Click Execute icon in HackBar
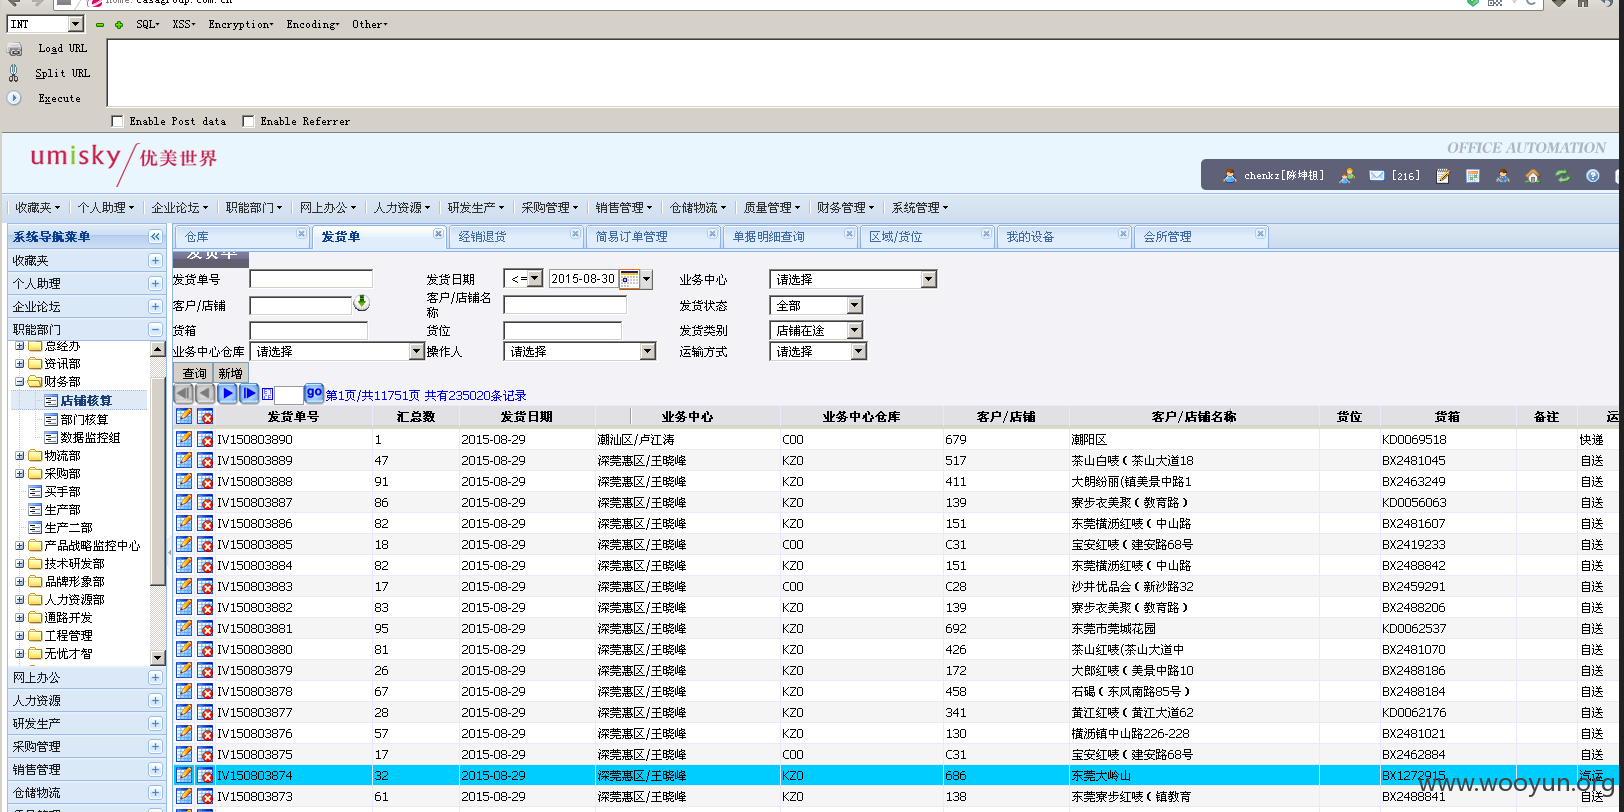This screenshot has height=812, width=1624. 14,98
